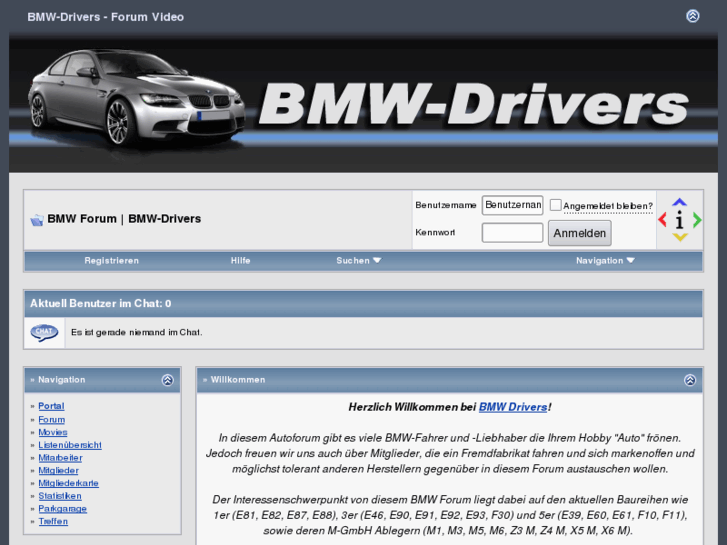Image resolution: width=727 pixels, height=545 pixels.
Task: Go to Parkgarage from the sidebar
Action: pos(62,509)
